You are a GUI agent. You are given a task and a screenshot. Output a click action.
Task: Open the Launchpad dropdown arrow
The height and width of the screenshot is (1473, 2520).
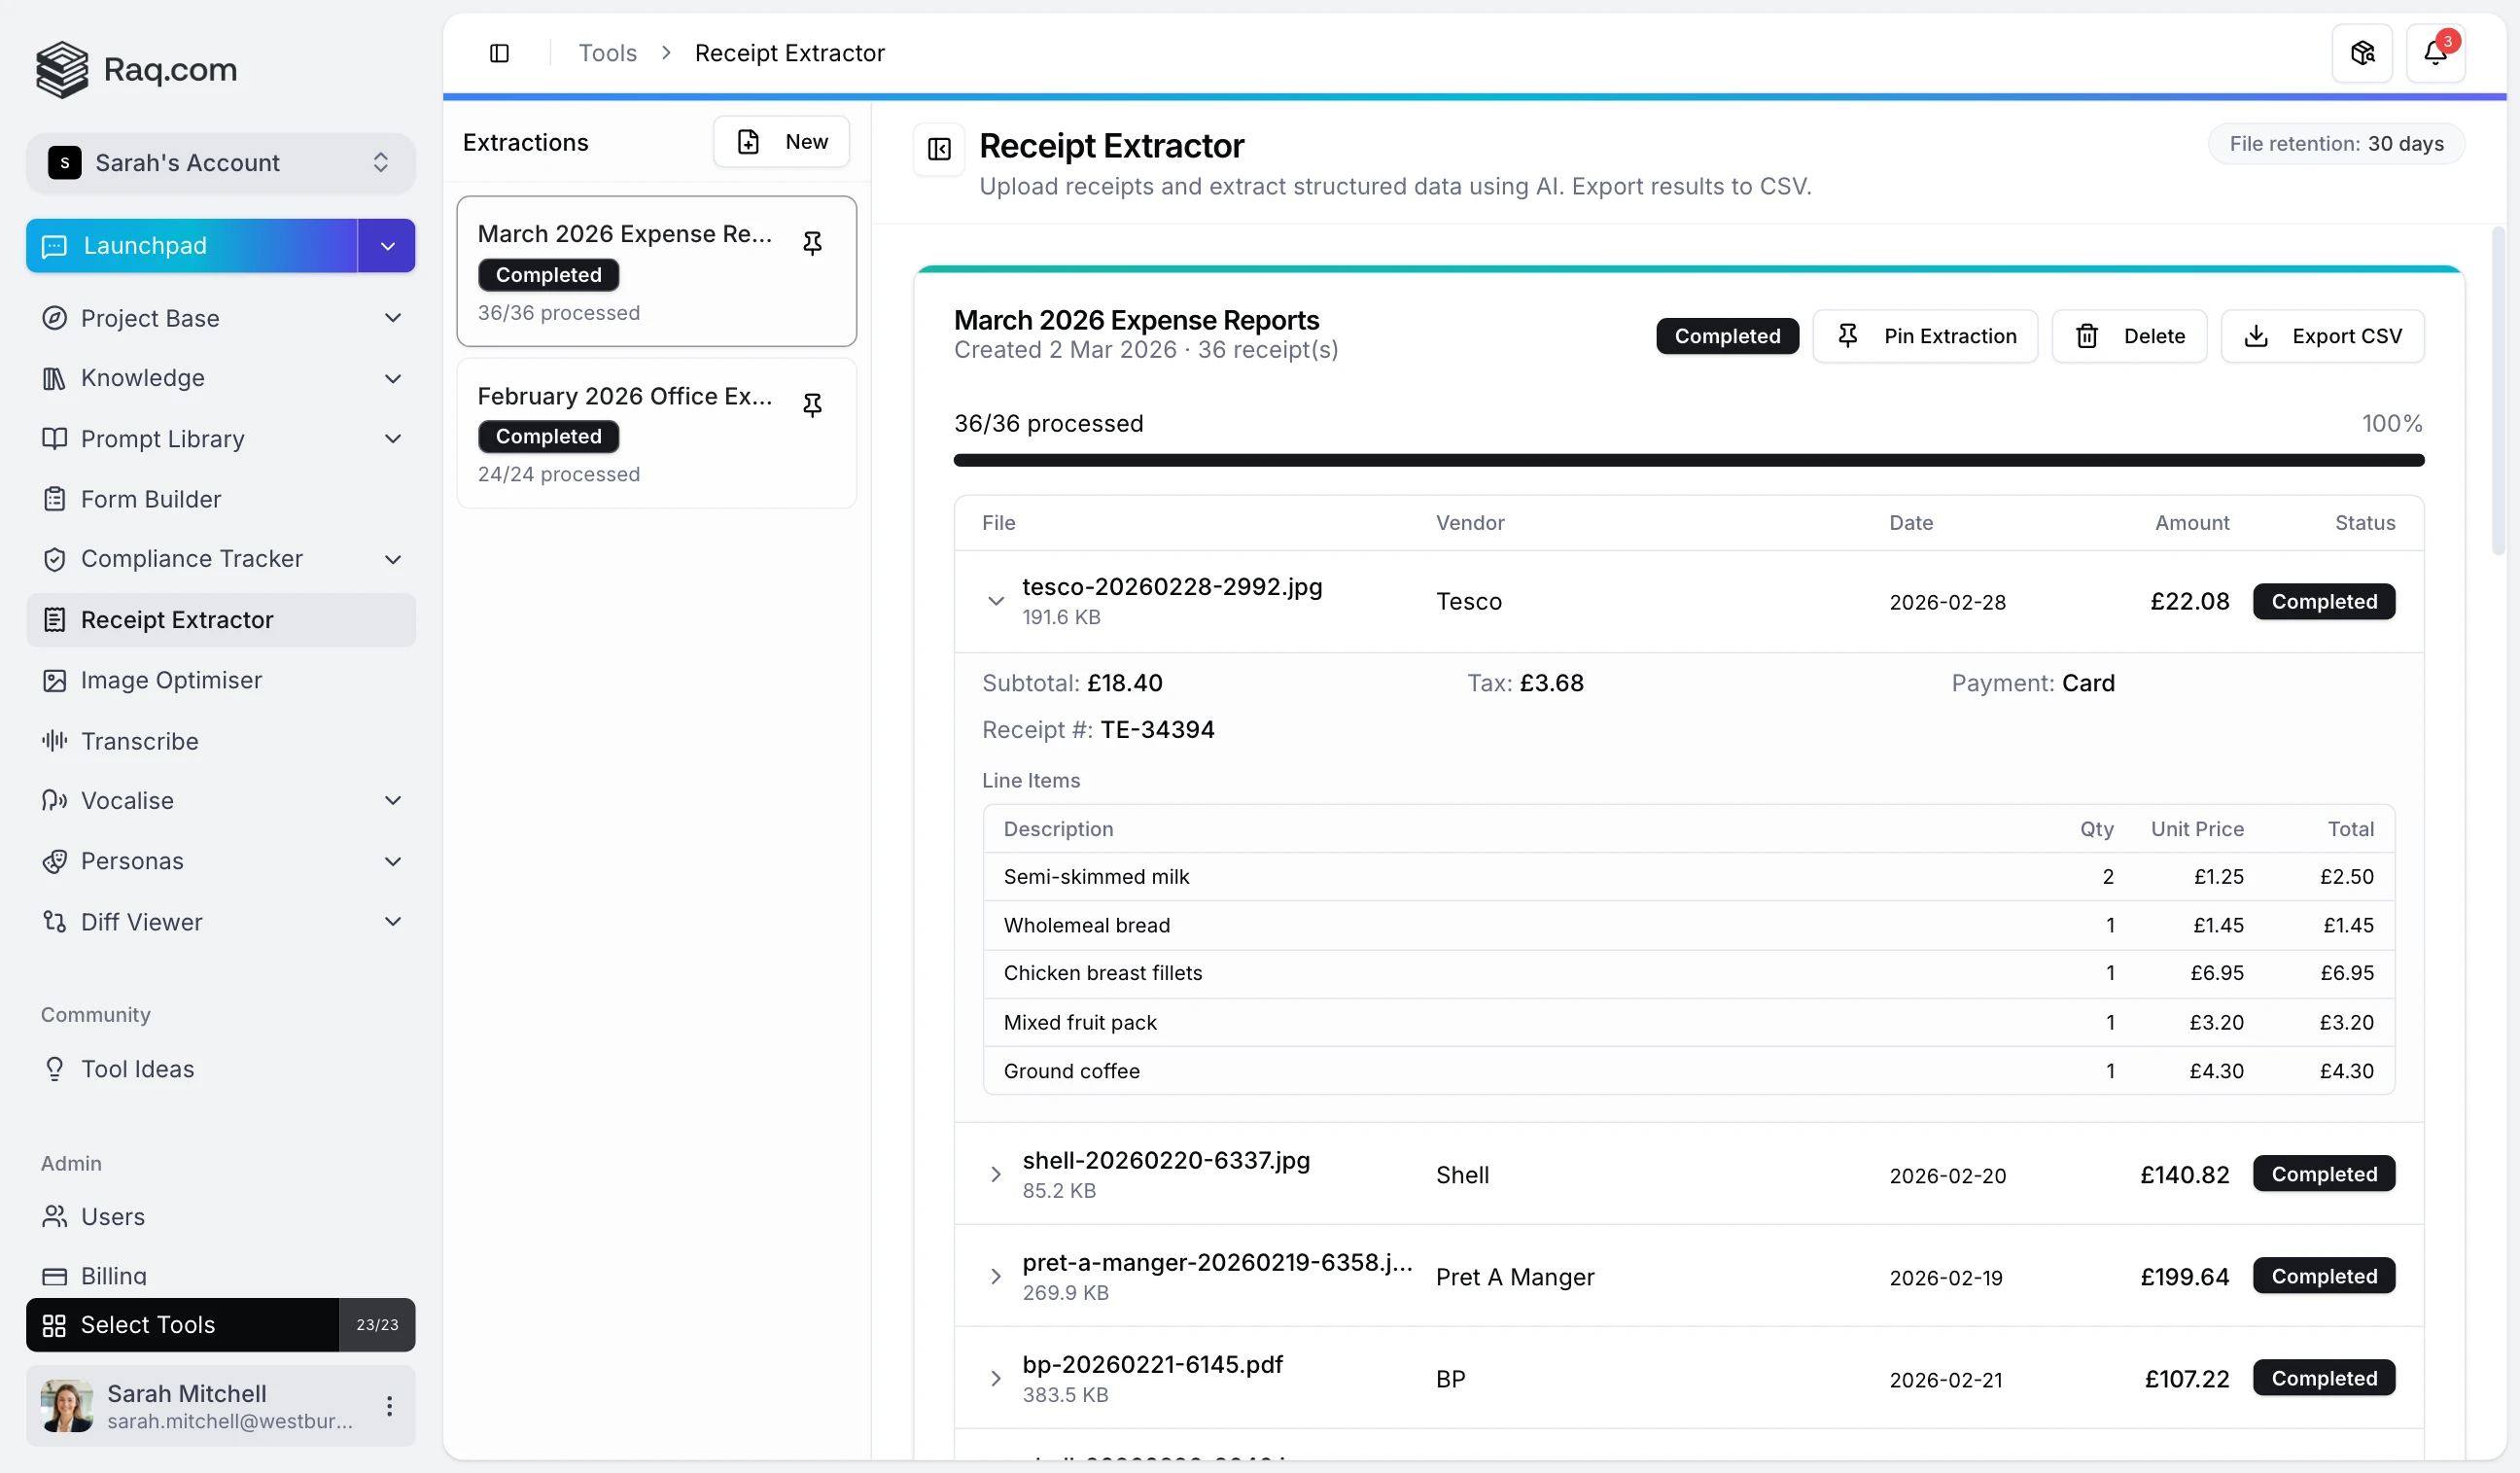(387, 246)
